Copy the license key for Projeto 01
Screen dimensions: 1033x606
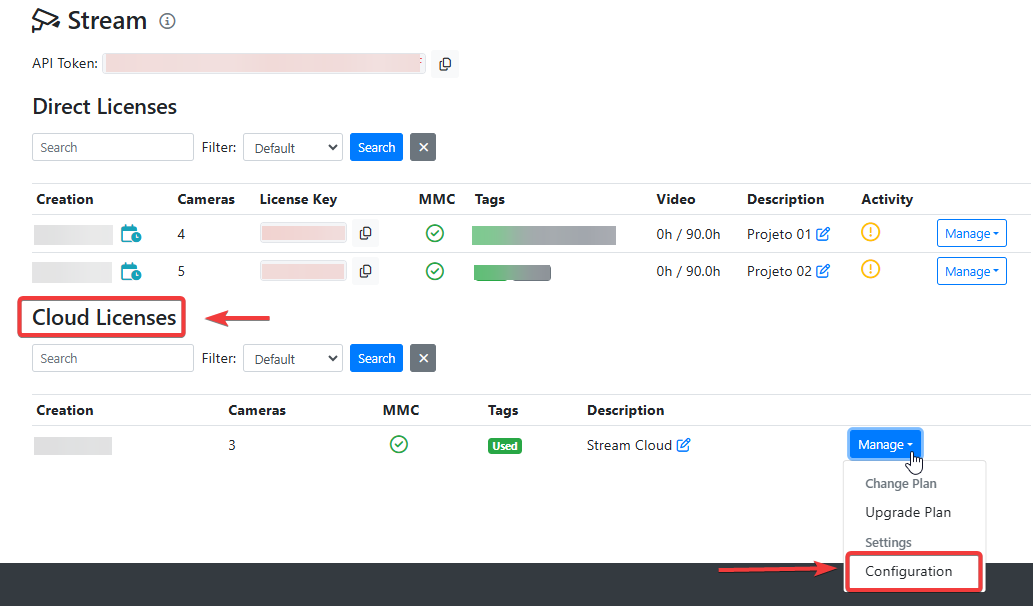coord(366,233)
